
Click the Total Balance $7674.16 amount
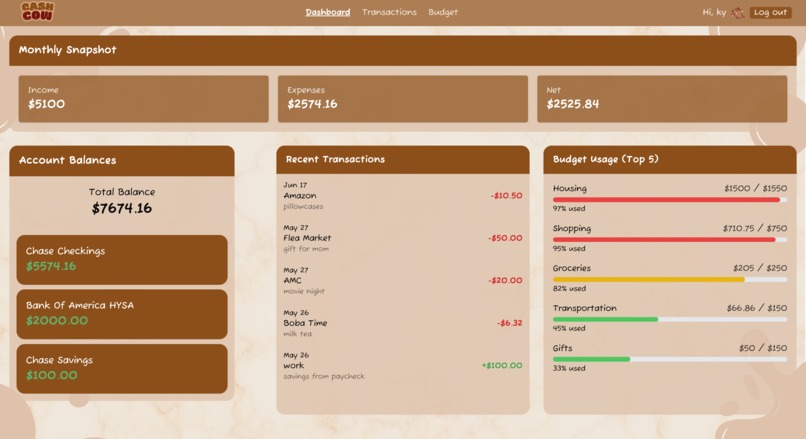coord(122,208)
